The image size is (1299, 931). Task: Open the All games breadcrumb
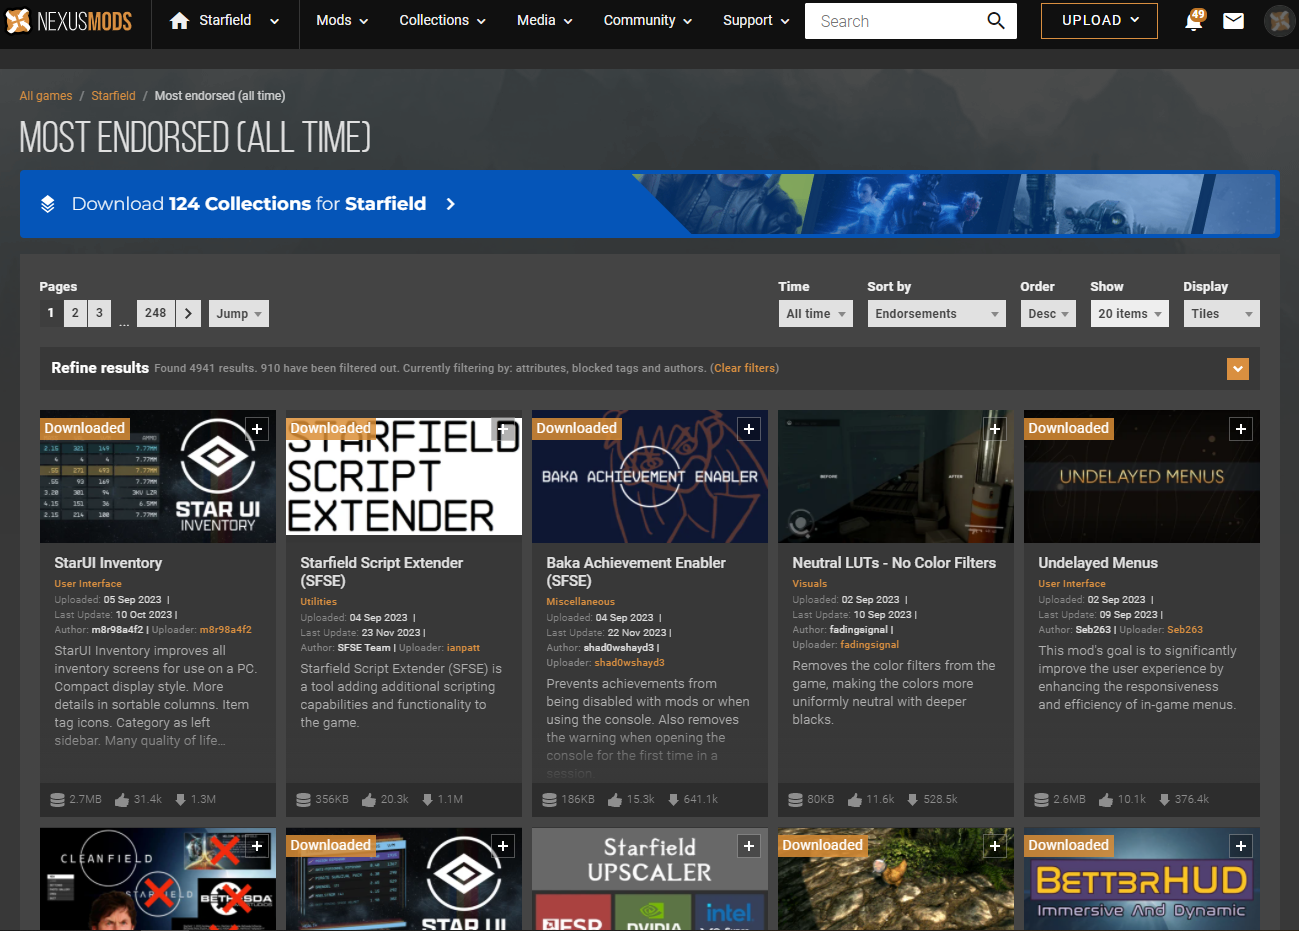pyautogui.click(x=46, y=96)
